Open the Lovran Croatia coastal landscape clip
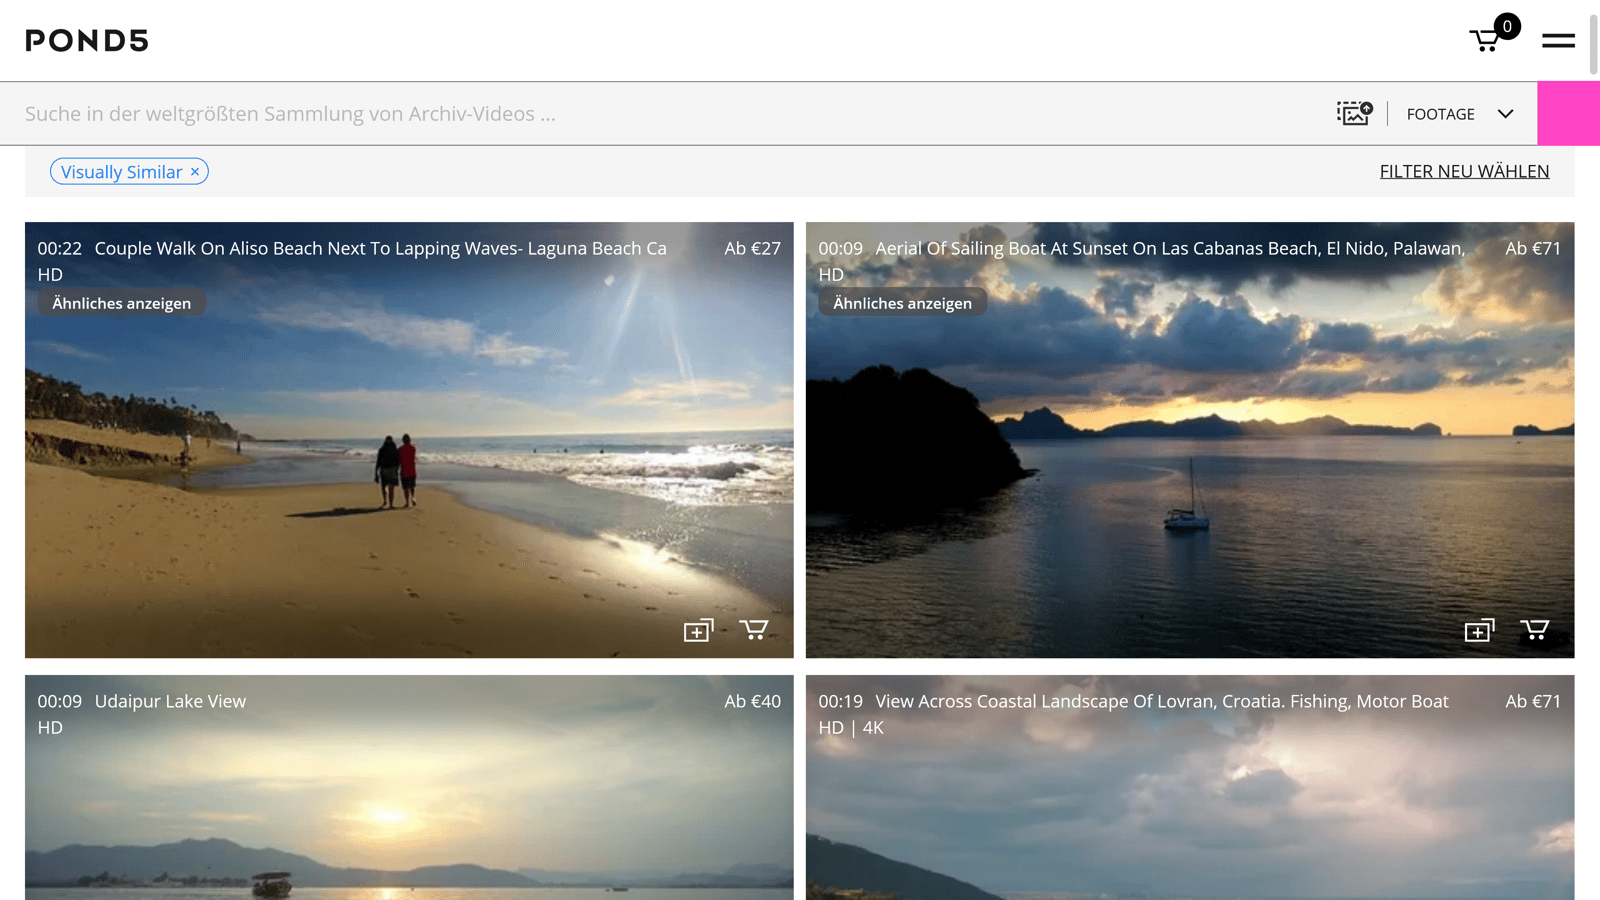The width and height of the screenshot is (1600, 900). point(1189,810)
